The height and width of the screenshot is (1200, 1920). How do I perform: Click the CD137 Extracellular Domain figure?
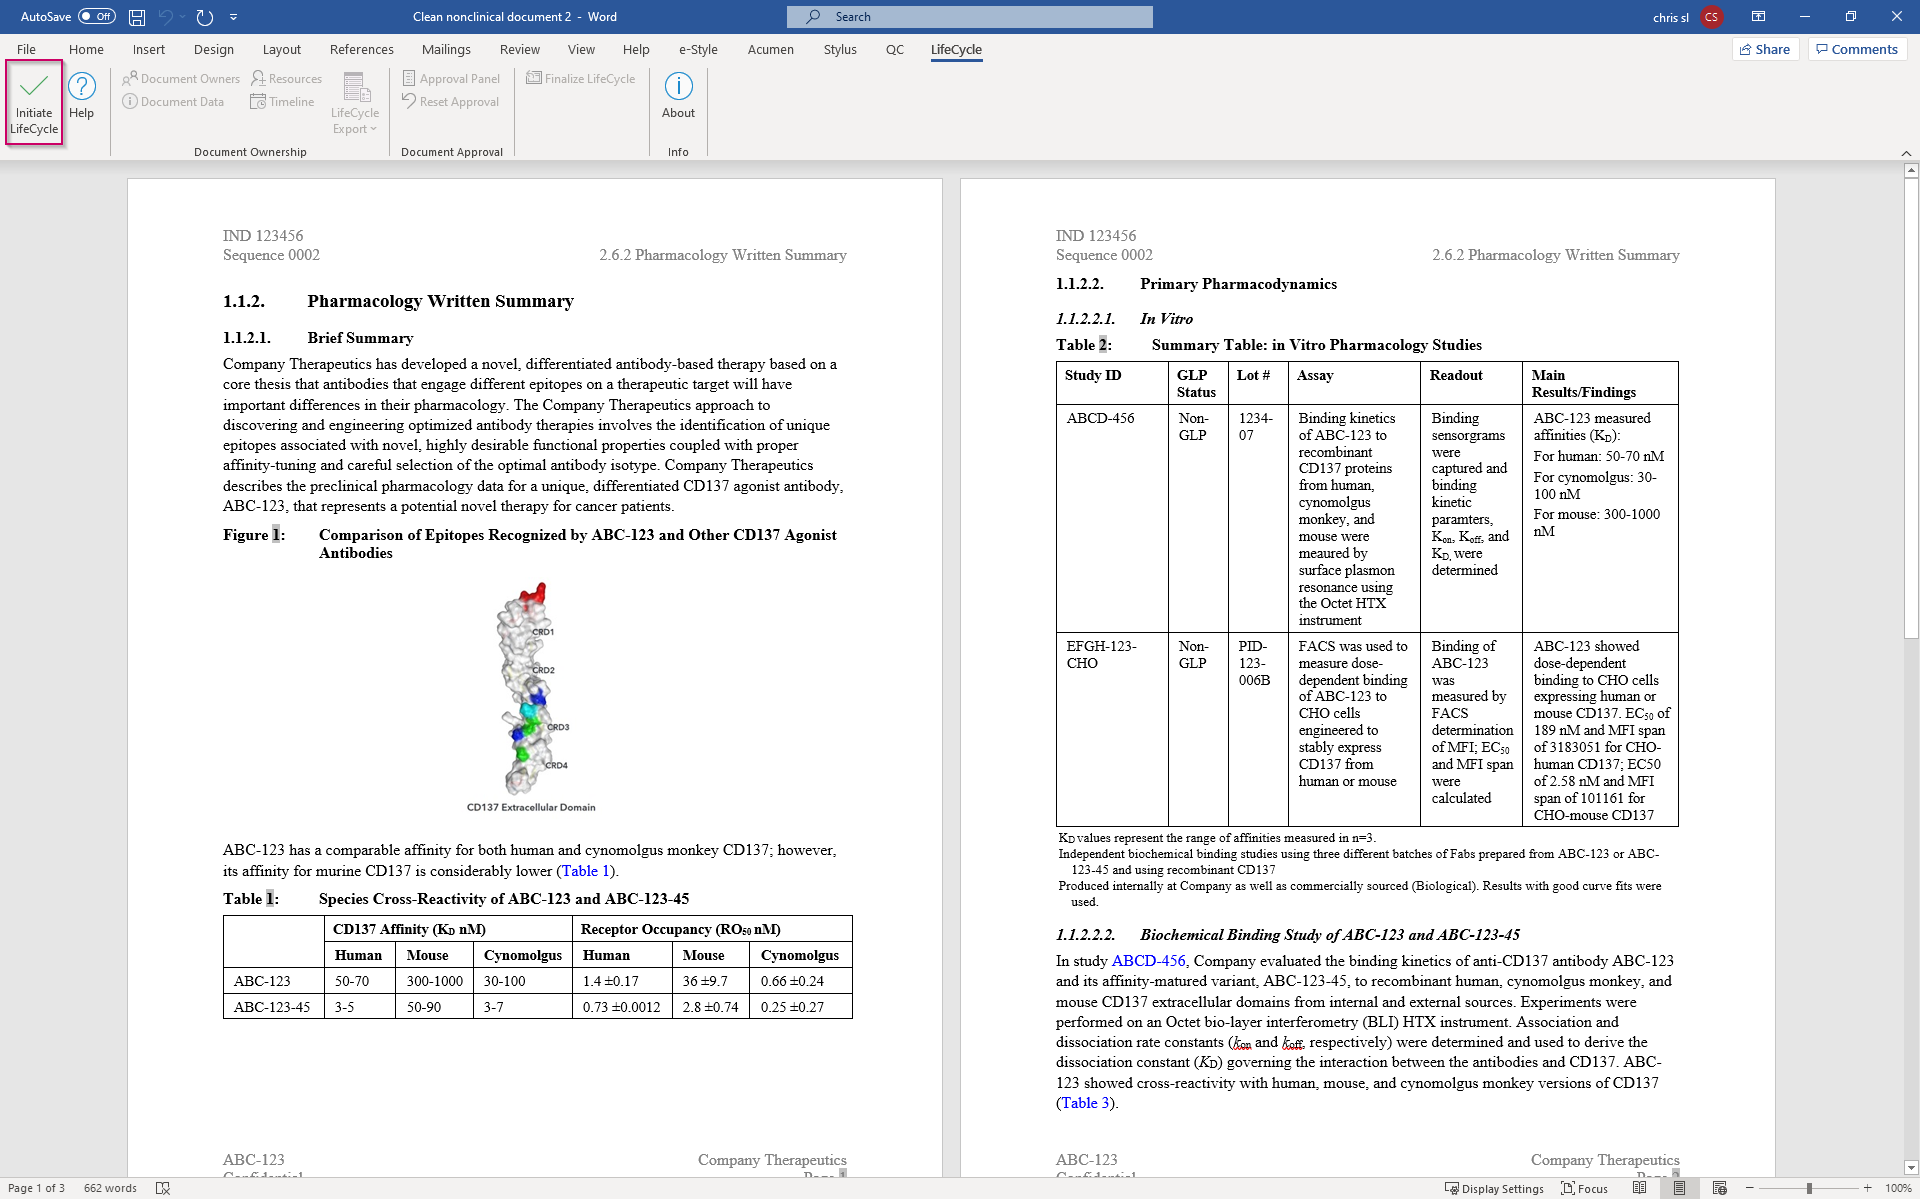[x=530, y=696]
